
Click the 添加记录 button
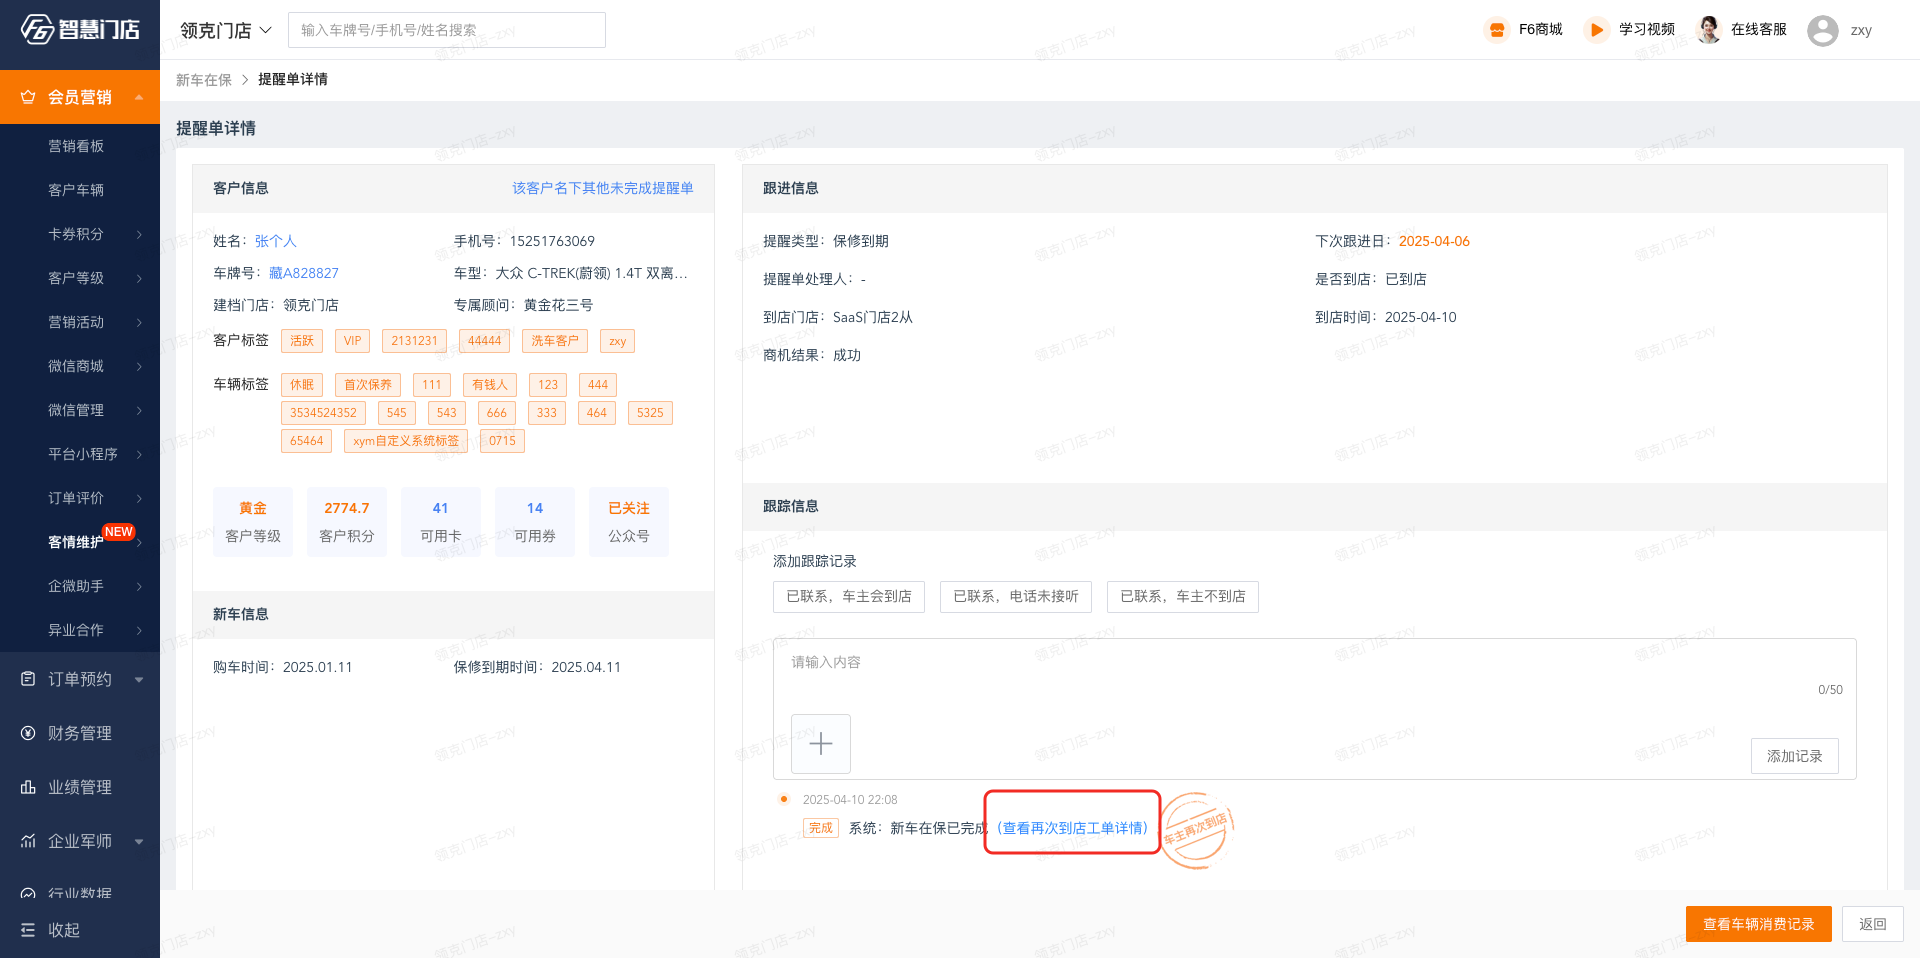coord(1795,756)
